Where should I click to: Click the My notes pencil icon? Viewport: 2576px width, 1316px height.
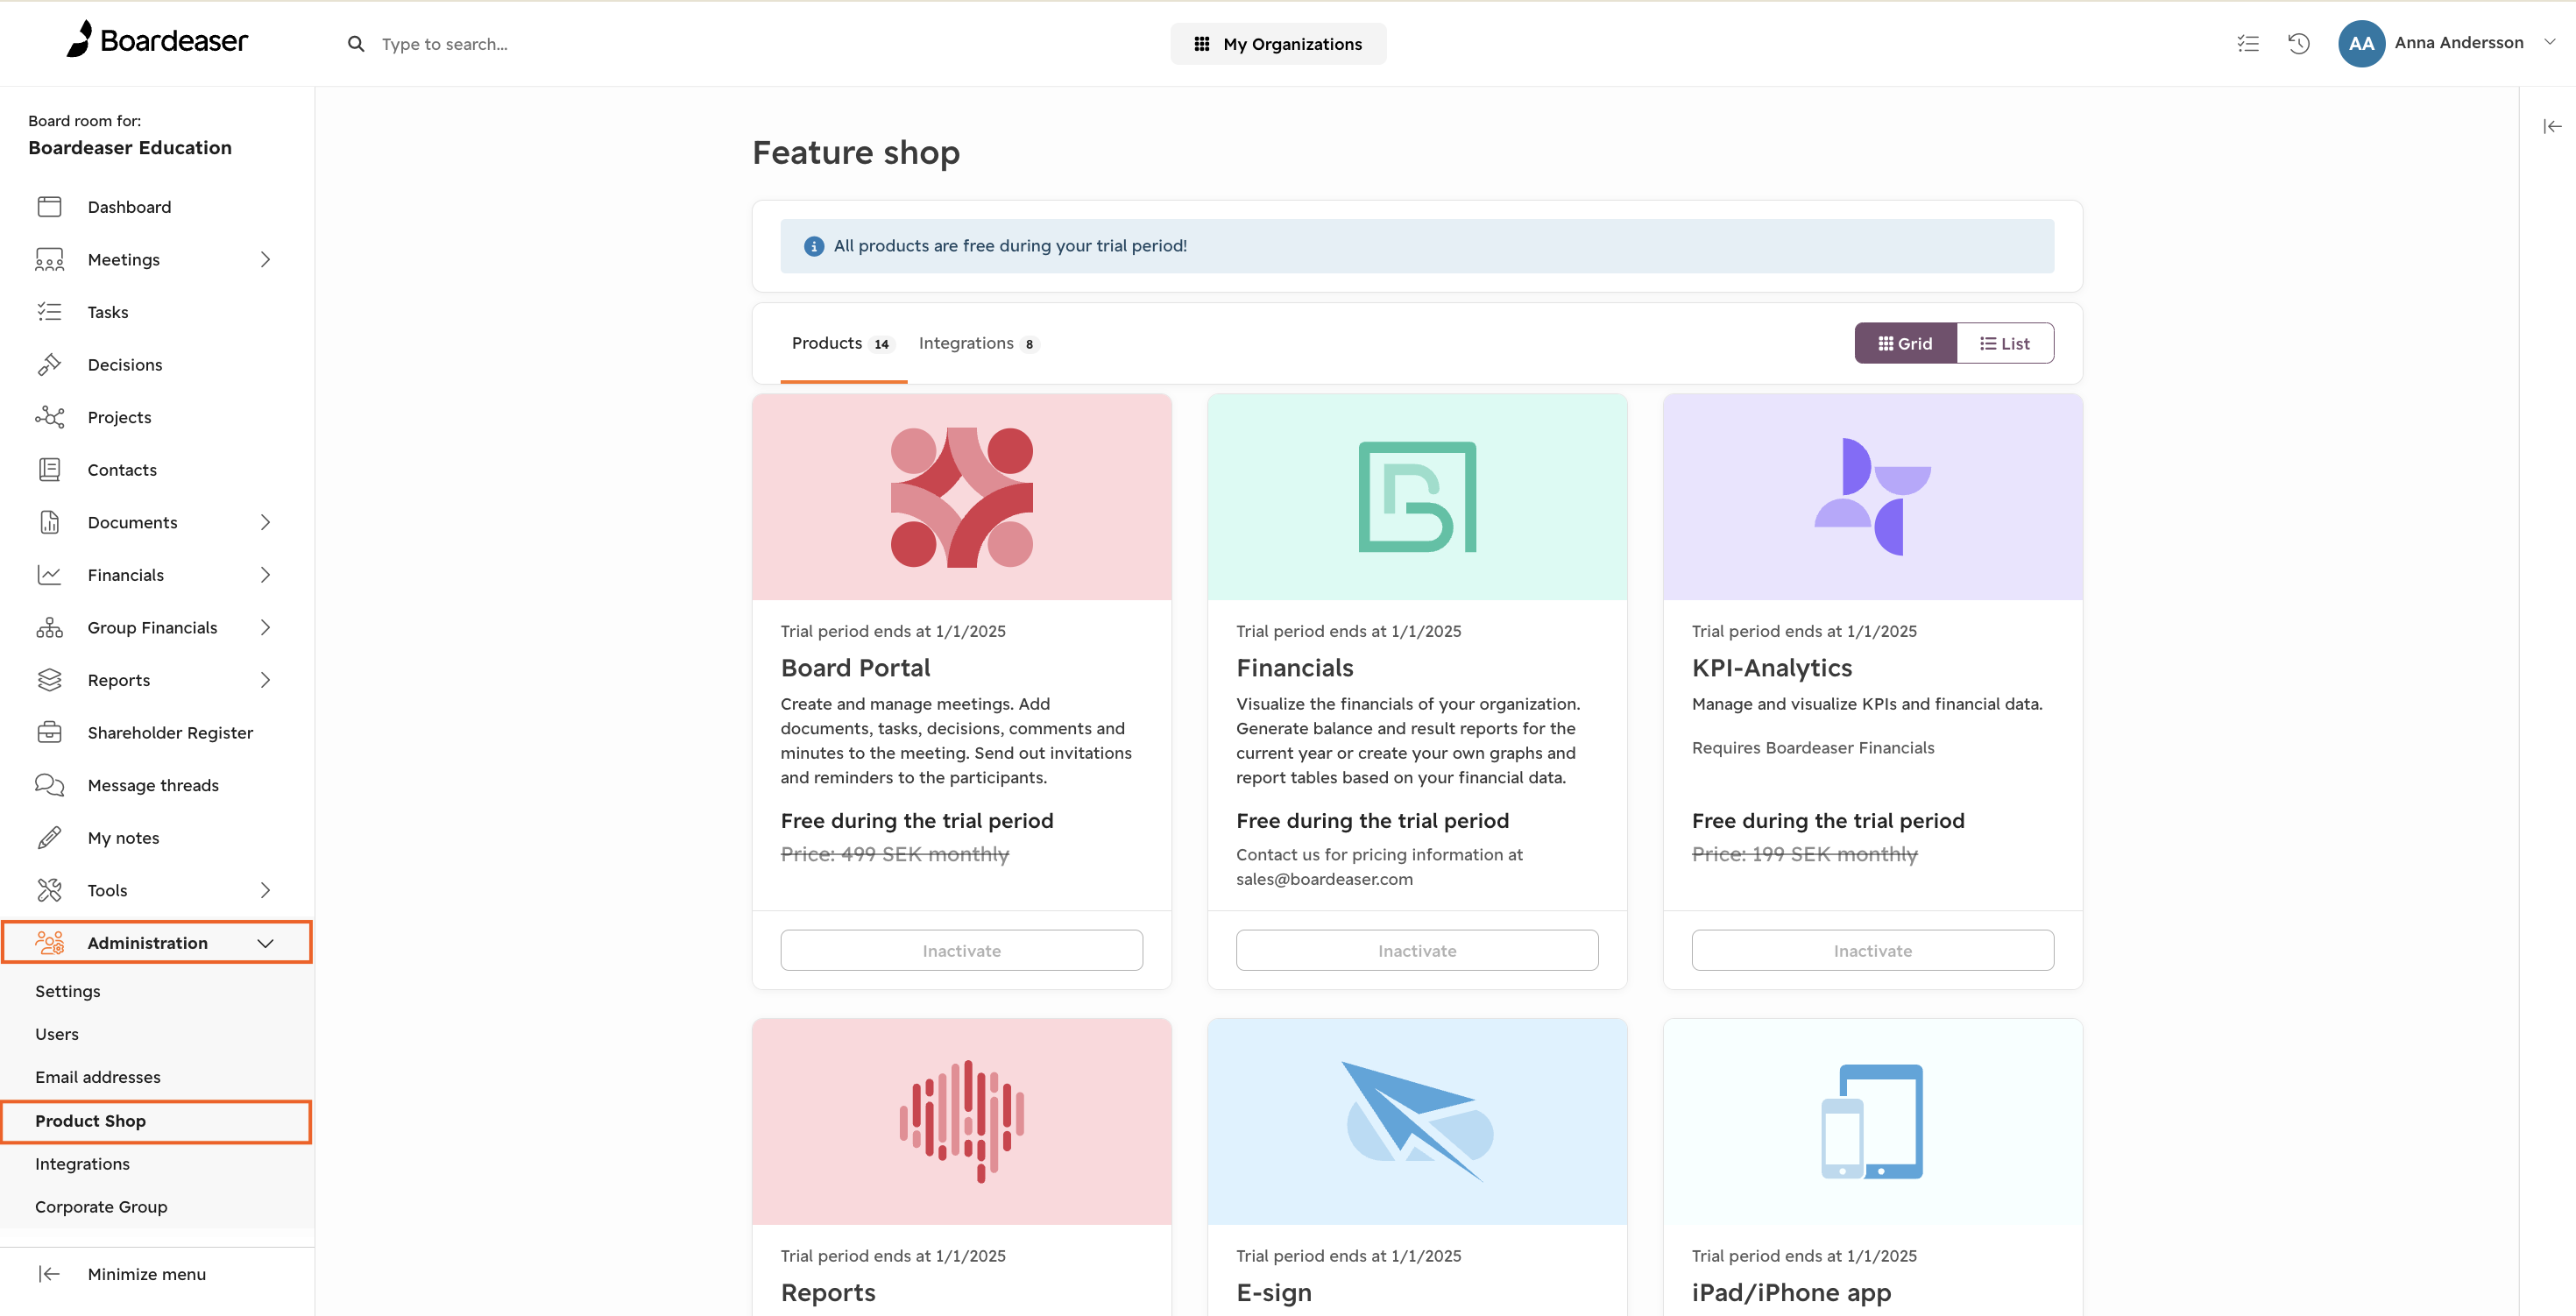point(49,838)
